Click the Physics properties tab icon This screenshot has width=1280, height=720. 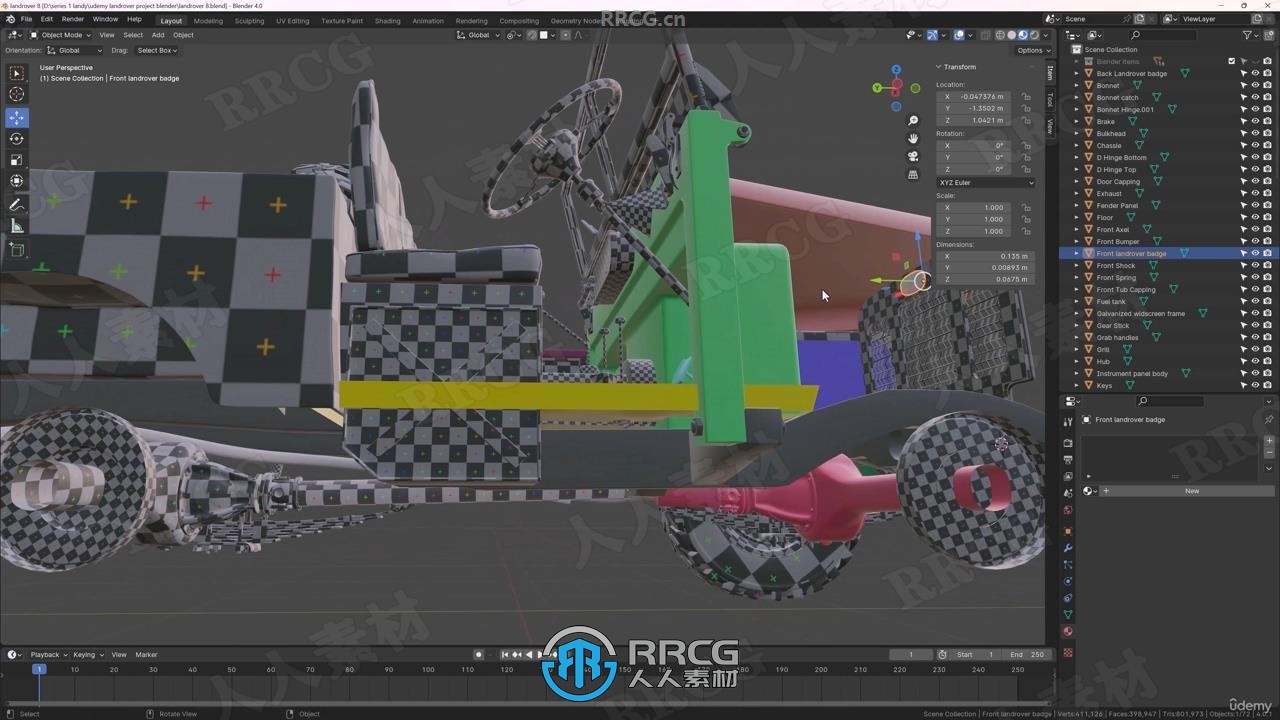click(1068, 582)
